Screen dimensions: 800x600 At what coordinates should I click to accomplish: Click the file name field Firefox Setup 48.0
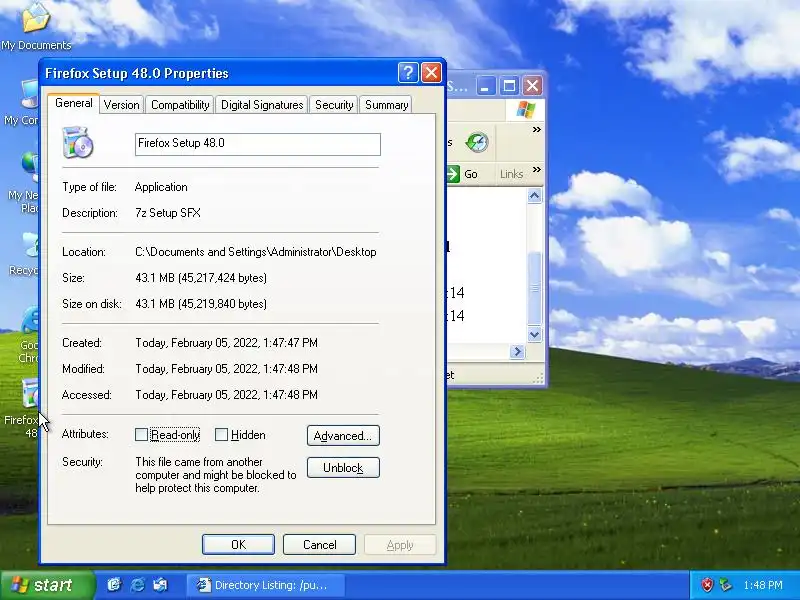click(258, 144)
